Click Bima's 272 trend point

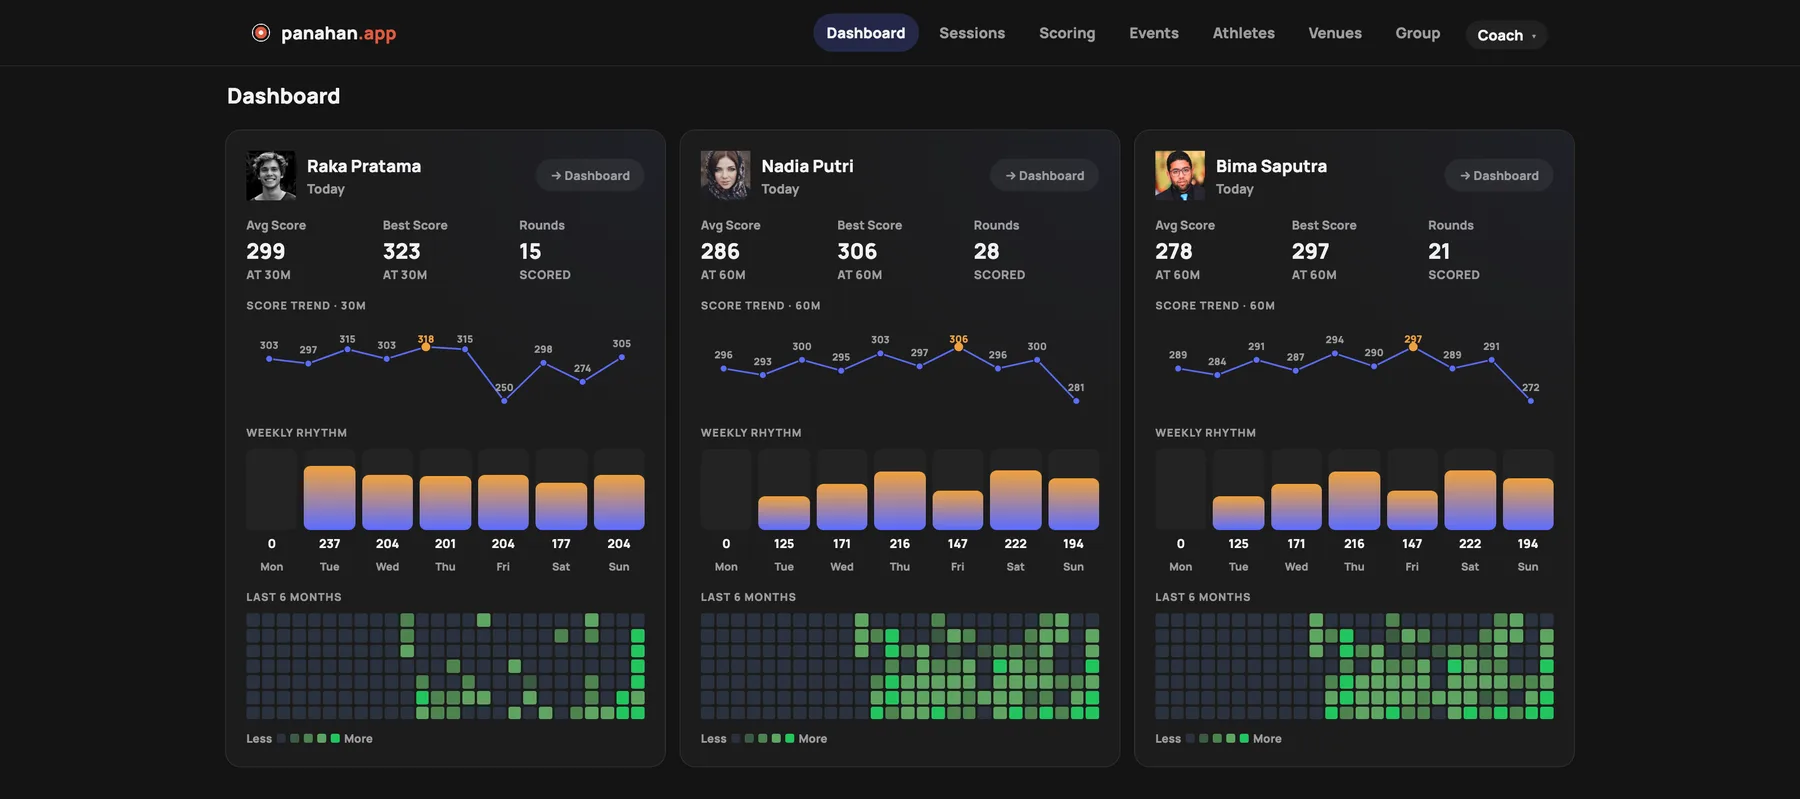1531,401
